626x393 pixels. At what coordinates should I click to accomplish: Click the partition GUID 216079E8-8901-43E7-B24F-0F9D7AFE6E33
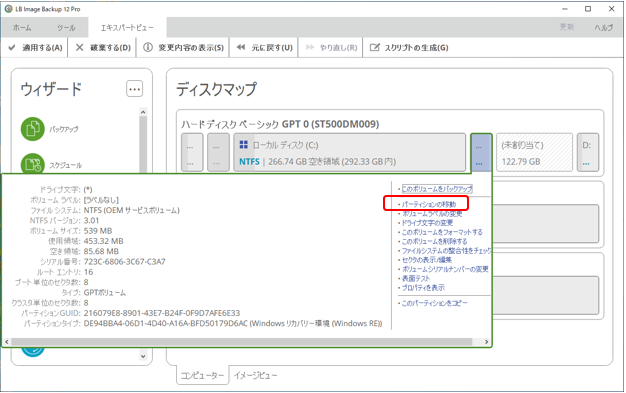(x=162, y=313)
